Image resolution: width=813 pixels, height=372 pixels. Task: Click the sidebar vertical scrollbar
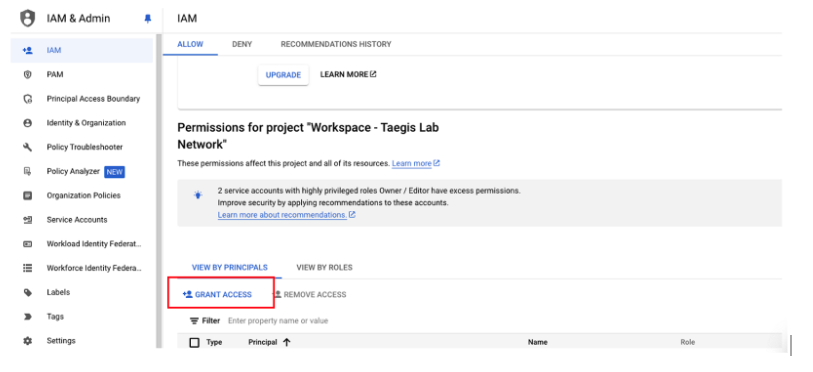[x=158, y=192]
